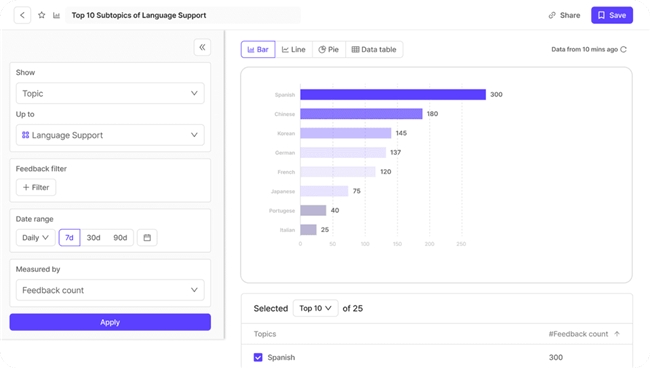Screen dimensions: 650x368
Task: Sort by Feedback count arrow icon
Action: tap(617, 334)
